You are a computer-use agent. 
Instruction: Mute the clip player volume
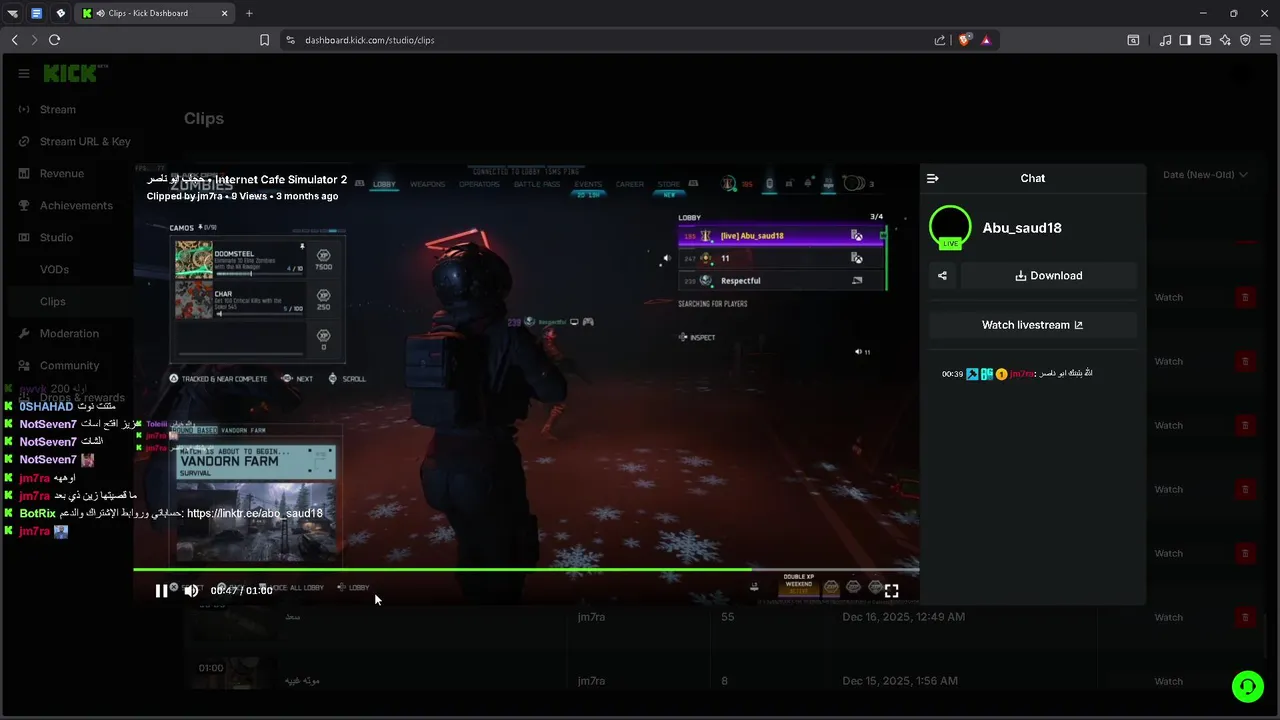(191, 591)
